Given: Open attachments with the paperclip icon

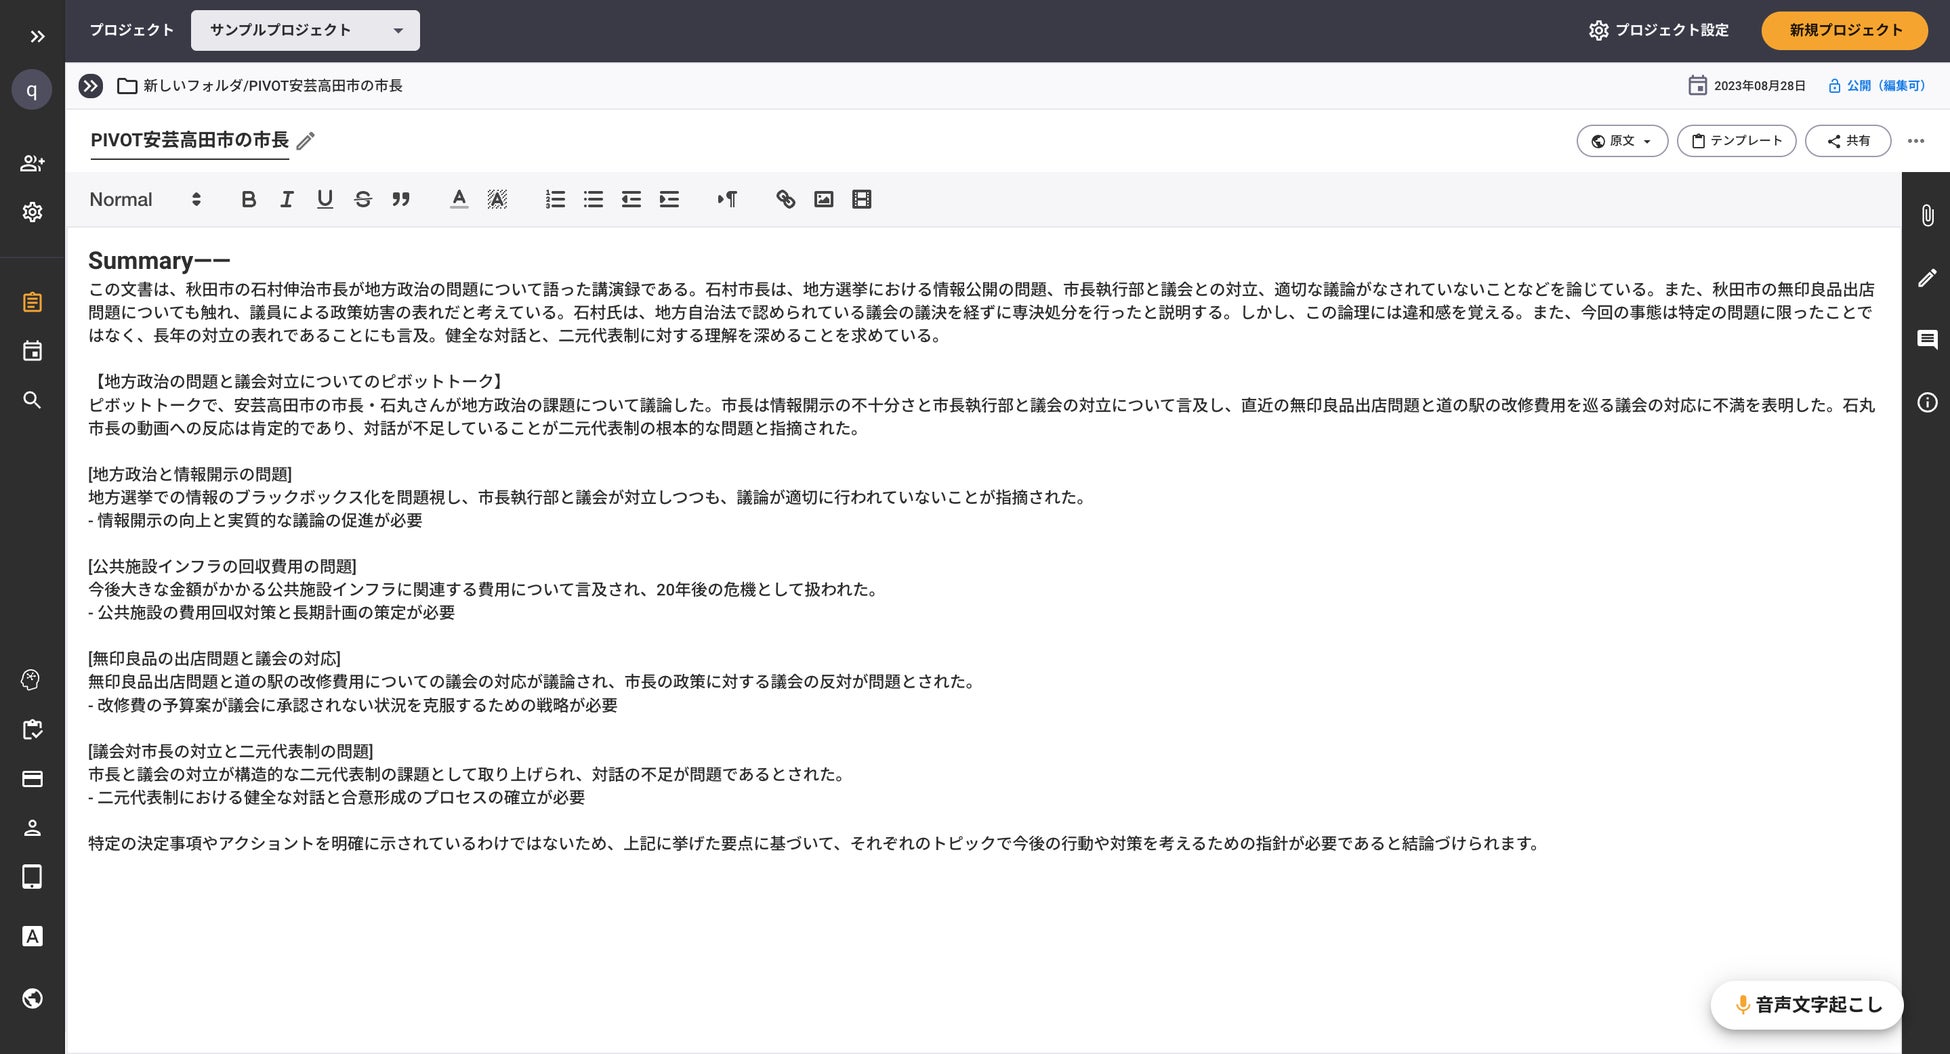Looking at the screenshot, I should coord(1927,215).
